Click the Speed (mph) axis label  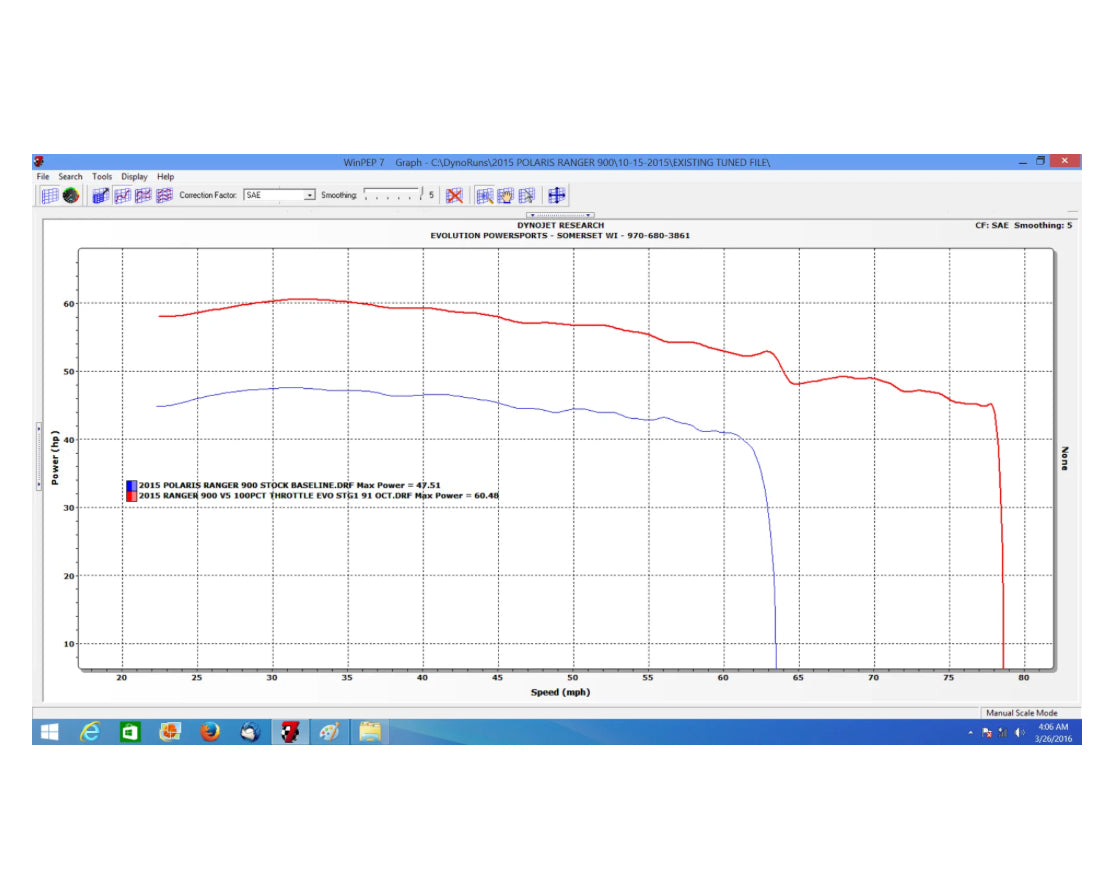point(559,692)
